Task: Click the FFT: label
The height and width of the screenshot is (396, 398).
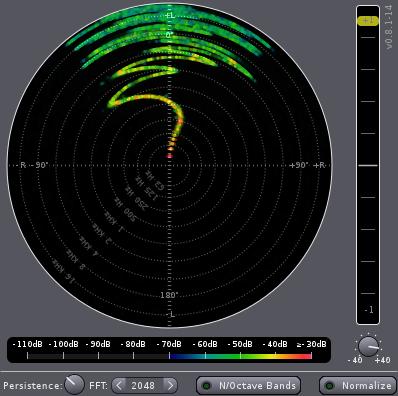Action: pos(98,386)
